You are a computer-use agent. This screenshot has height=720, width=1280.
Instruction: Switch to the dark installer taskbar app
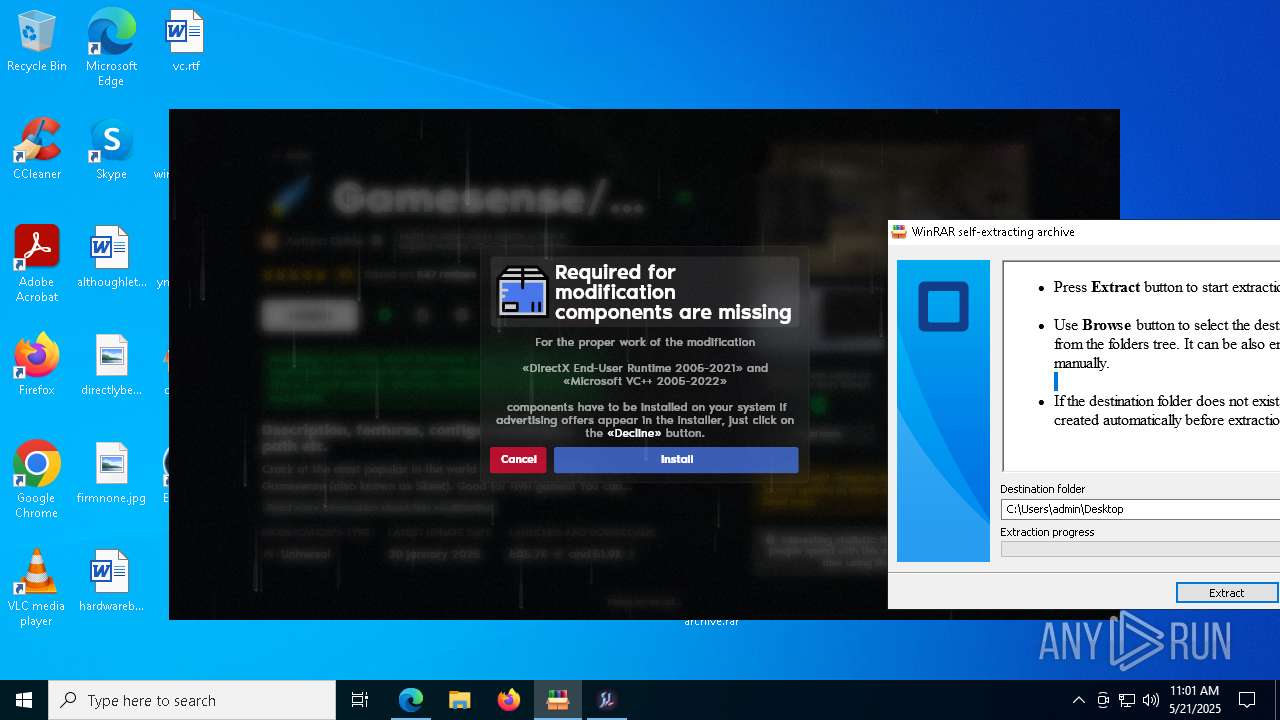click(607, 700)
